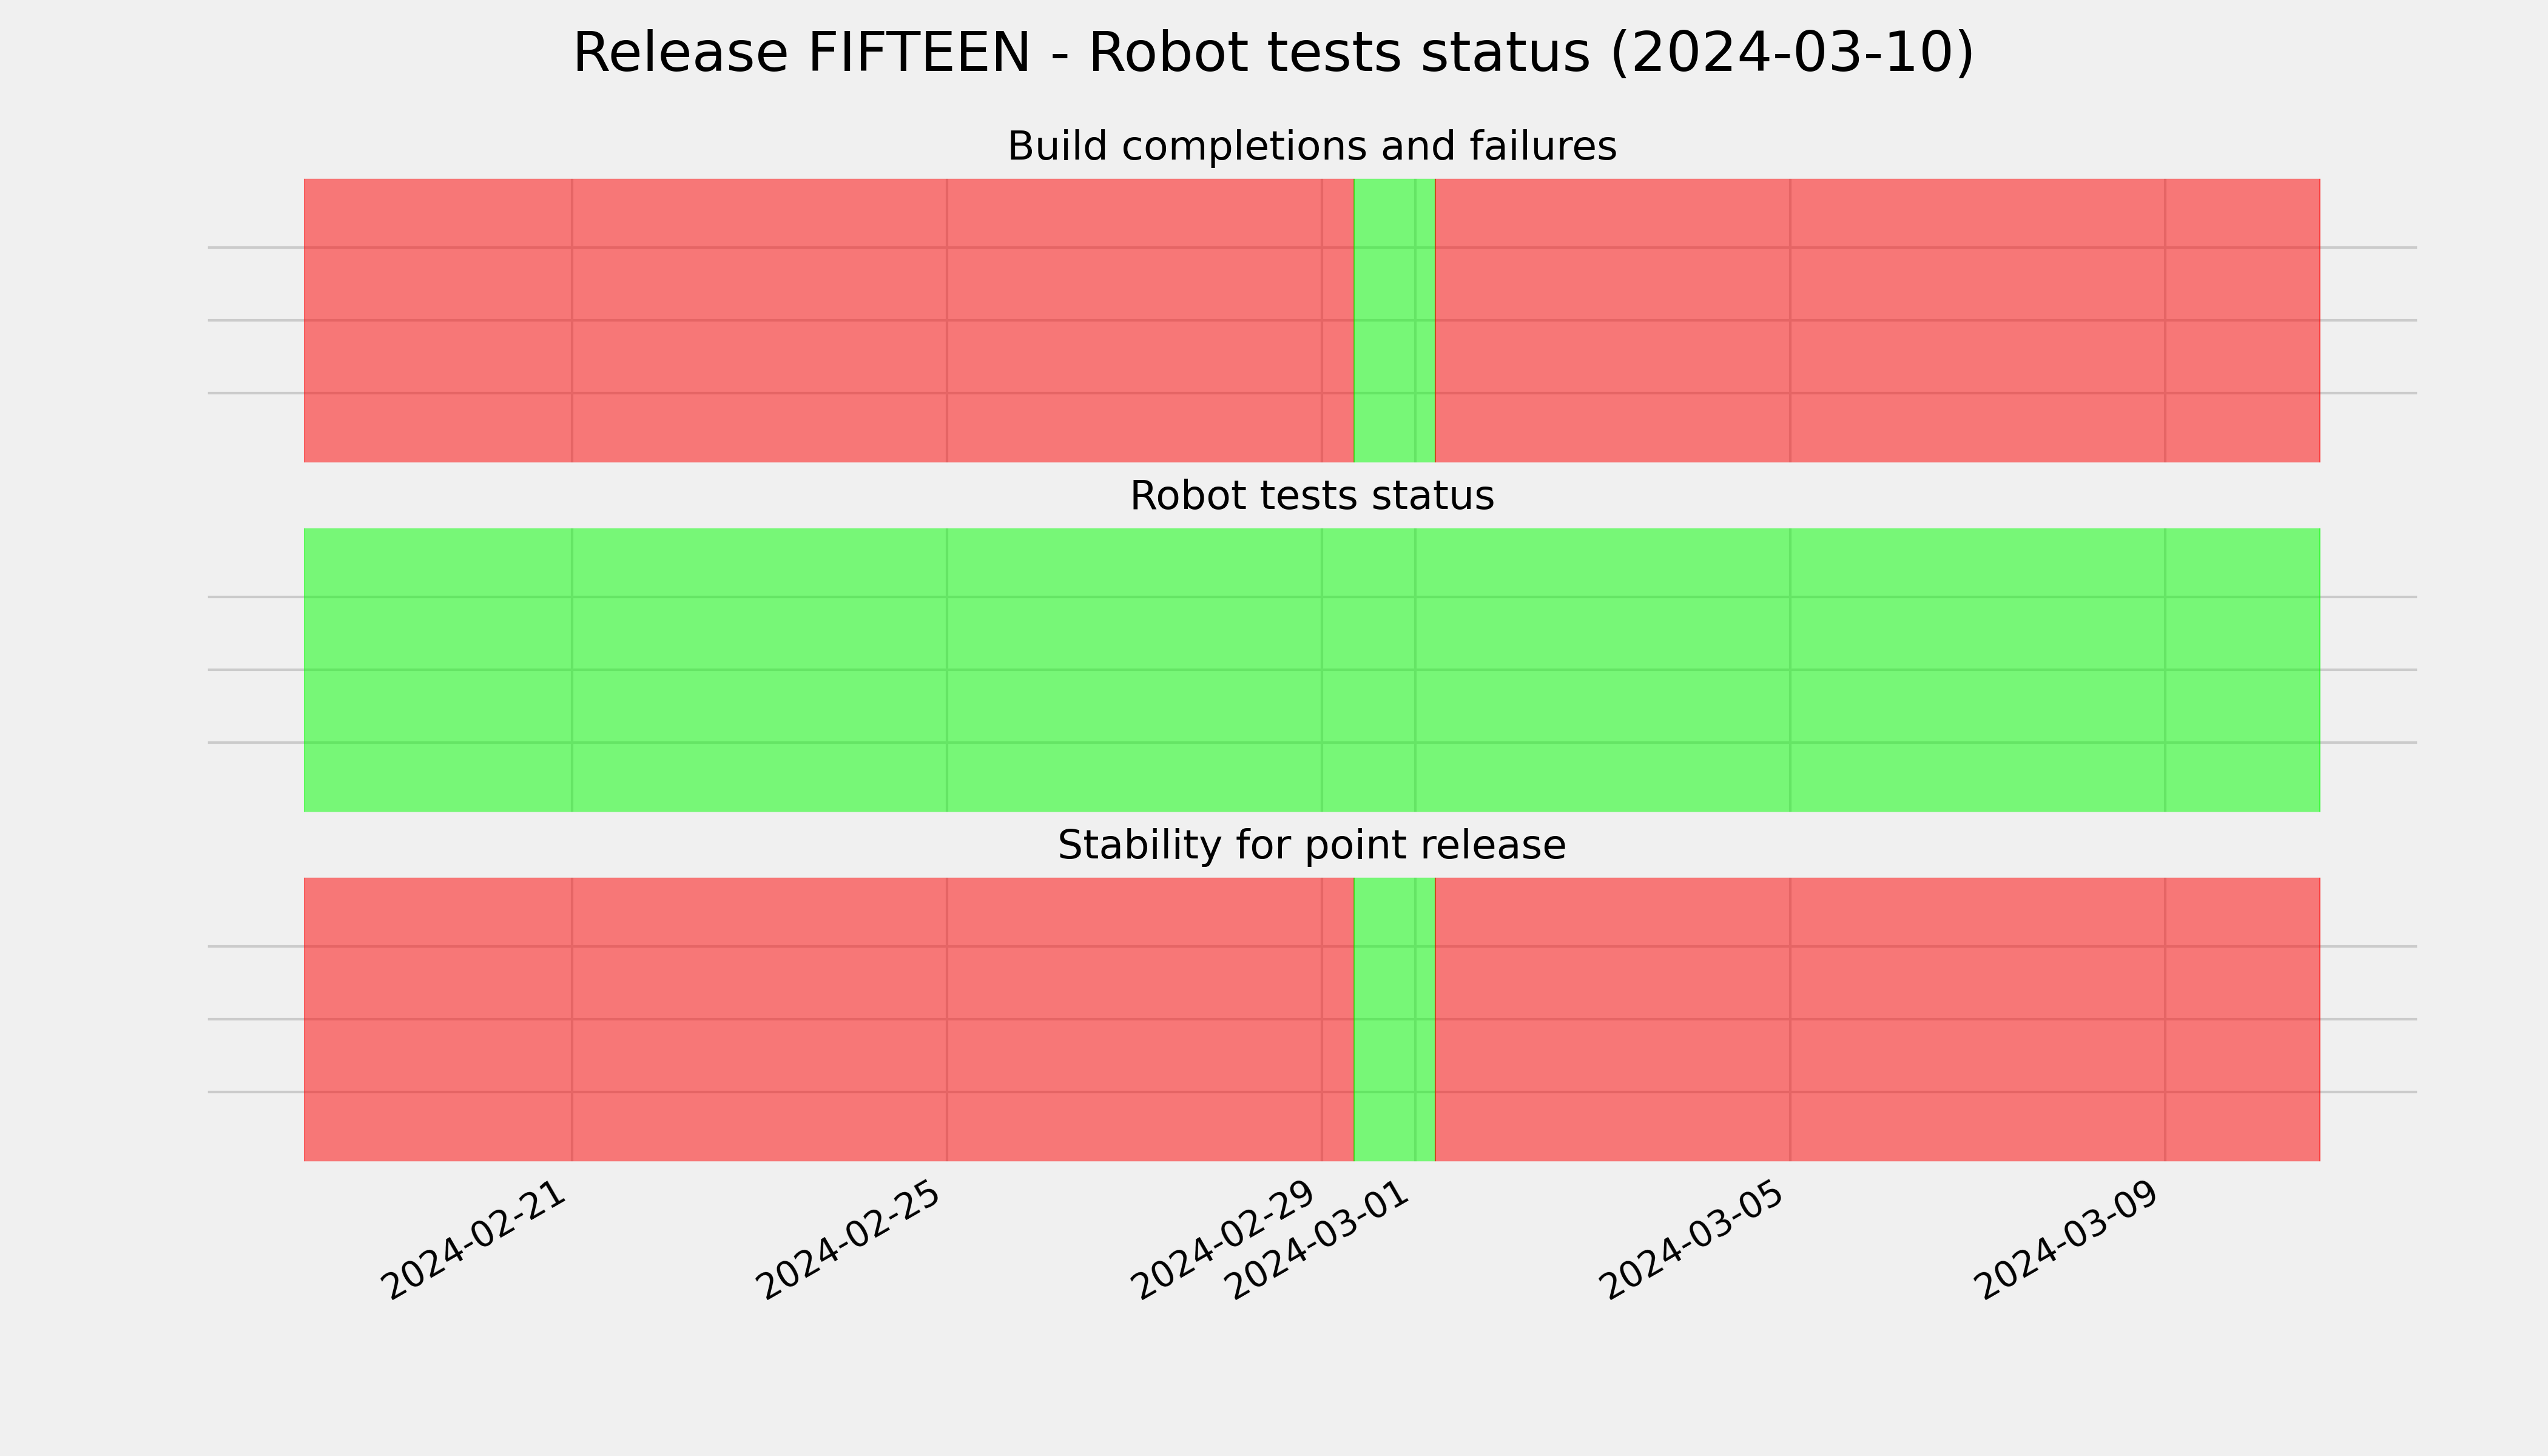Click the 2024-03-05 gridline in robot tests chart
The width and height of the screenshot is (2548, 1456).
(x=1790, y=670)
